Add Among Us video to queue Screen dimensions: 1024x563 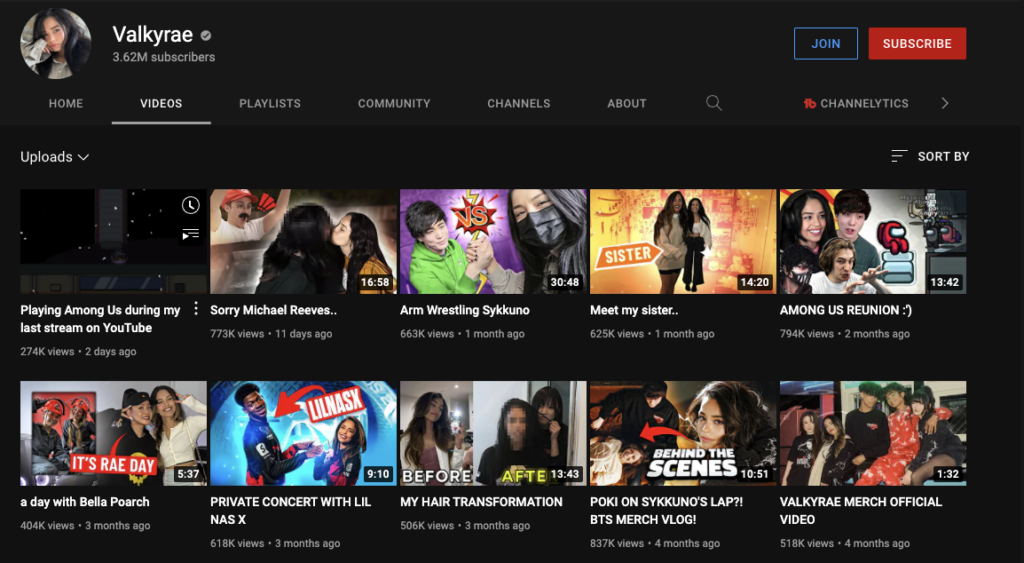pos(190,234)
